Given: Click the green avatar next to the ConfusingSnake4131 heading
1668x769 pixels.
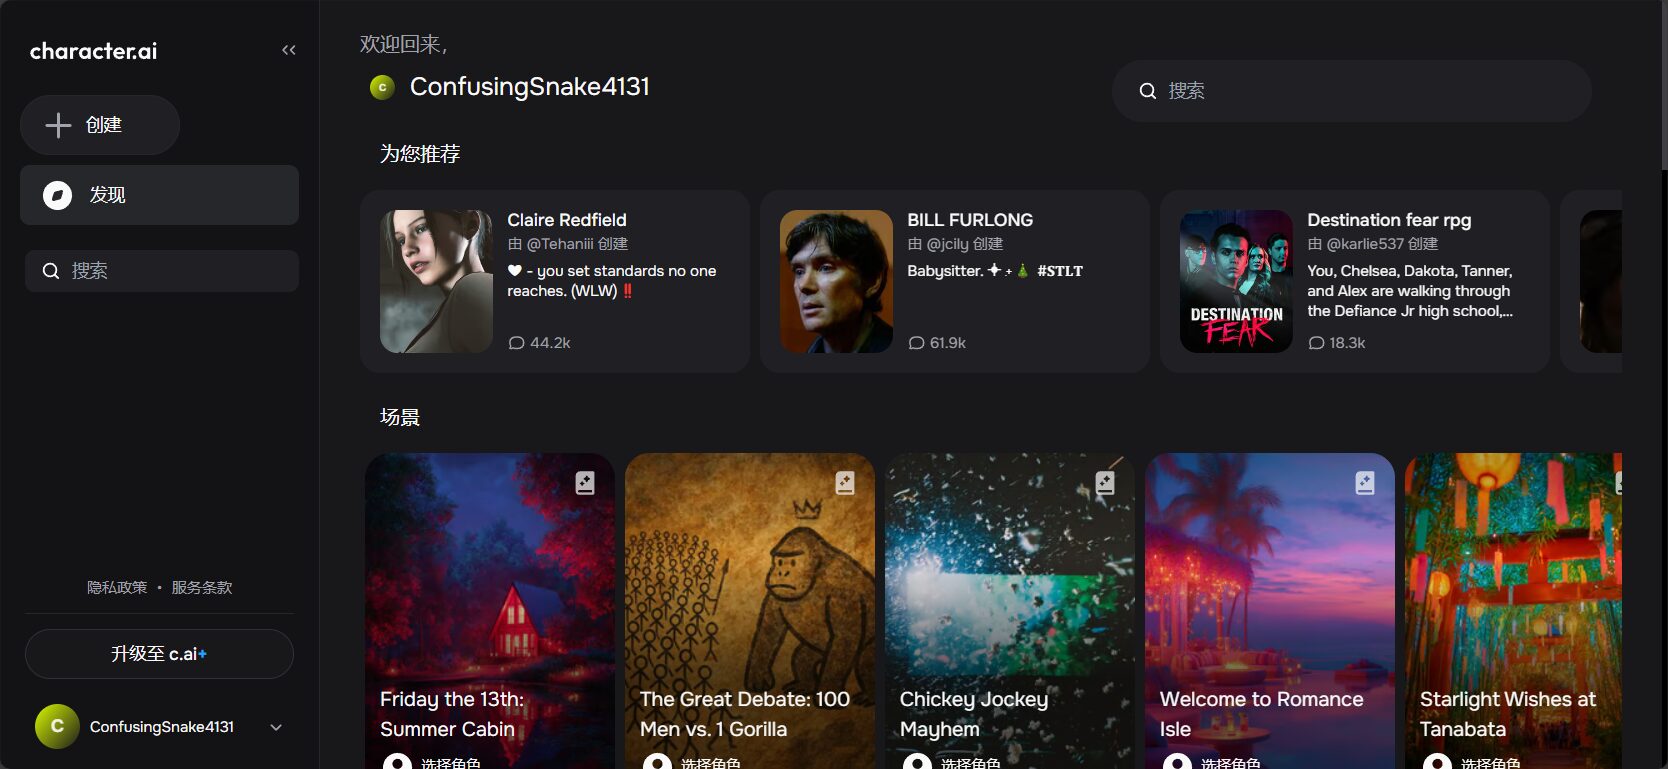Looking at the screenshot, I should click(x=382, y=88).
